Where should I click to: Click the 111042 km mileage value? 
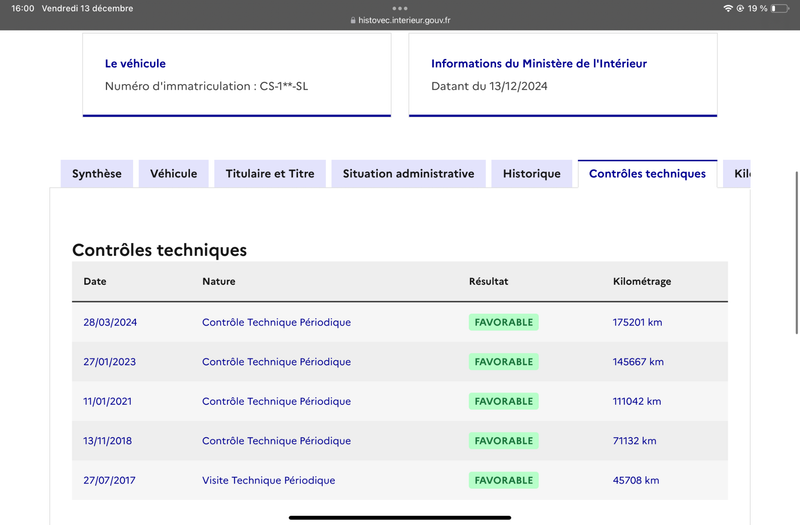[637, 402]
